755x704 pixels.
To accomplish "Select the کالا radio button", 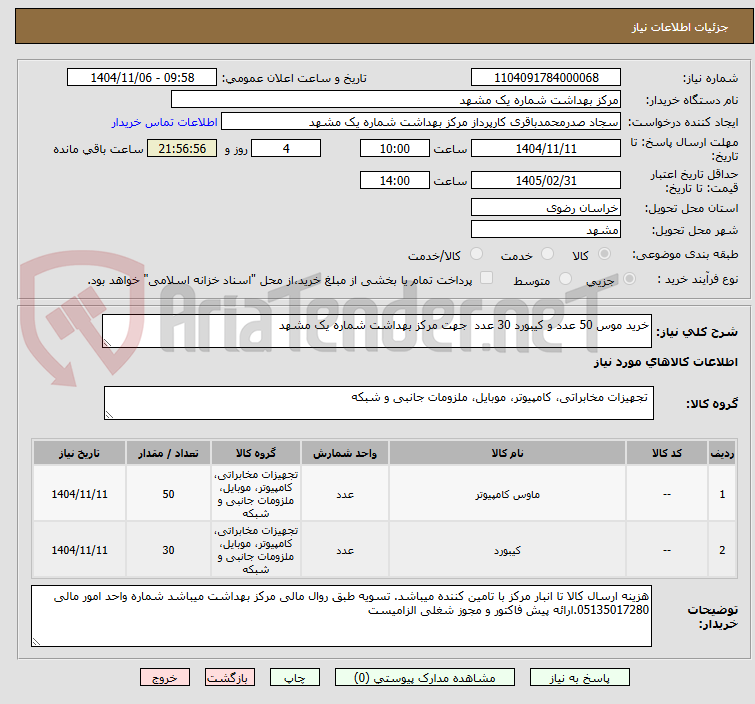I will point(604,254).
